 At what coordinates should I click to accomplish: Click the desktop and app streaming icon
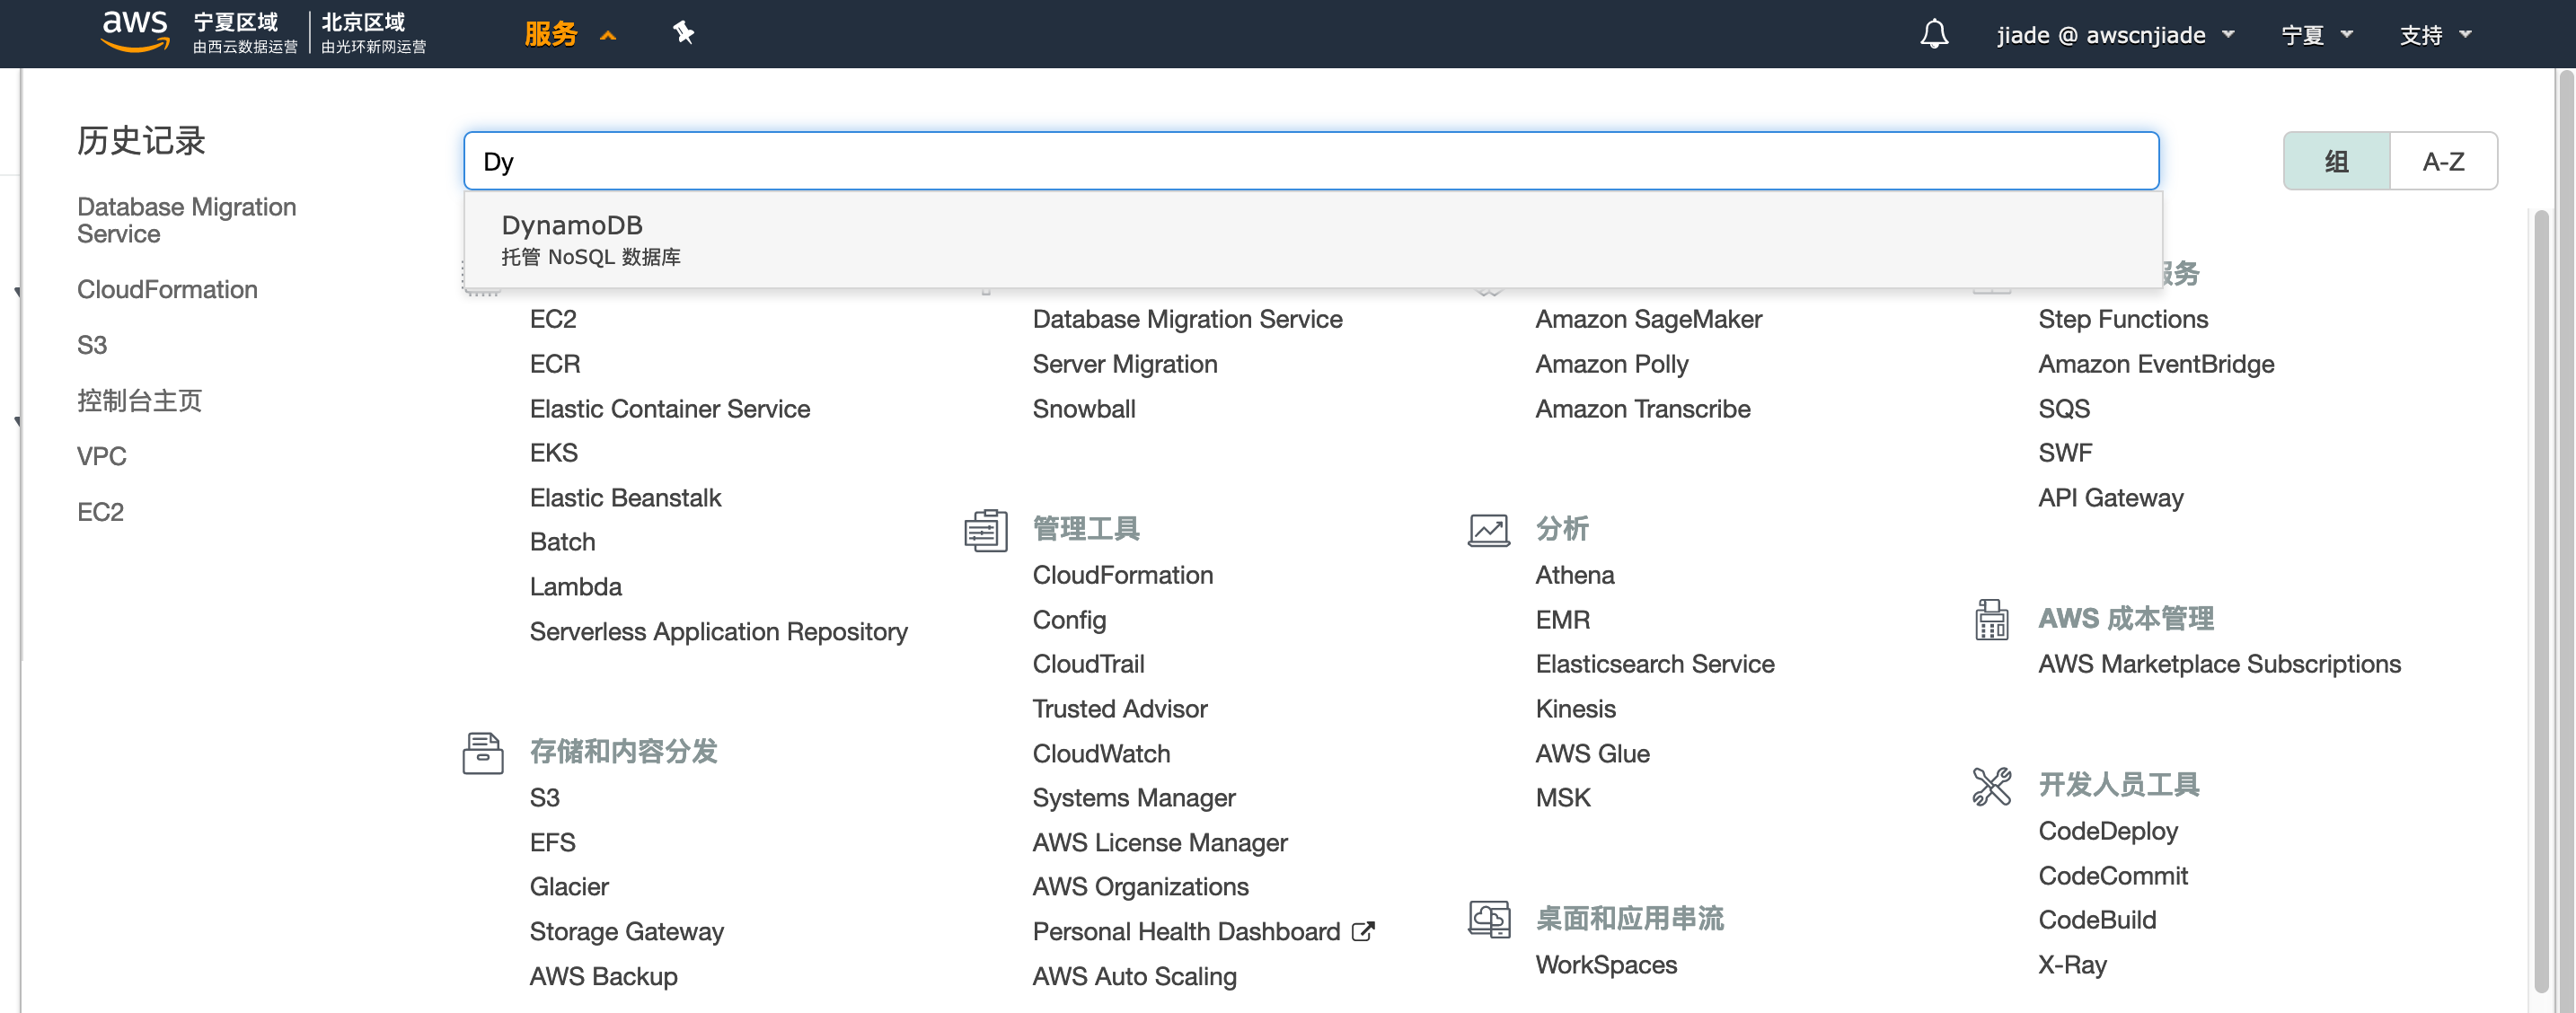[1488, 919]
